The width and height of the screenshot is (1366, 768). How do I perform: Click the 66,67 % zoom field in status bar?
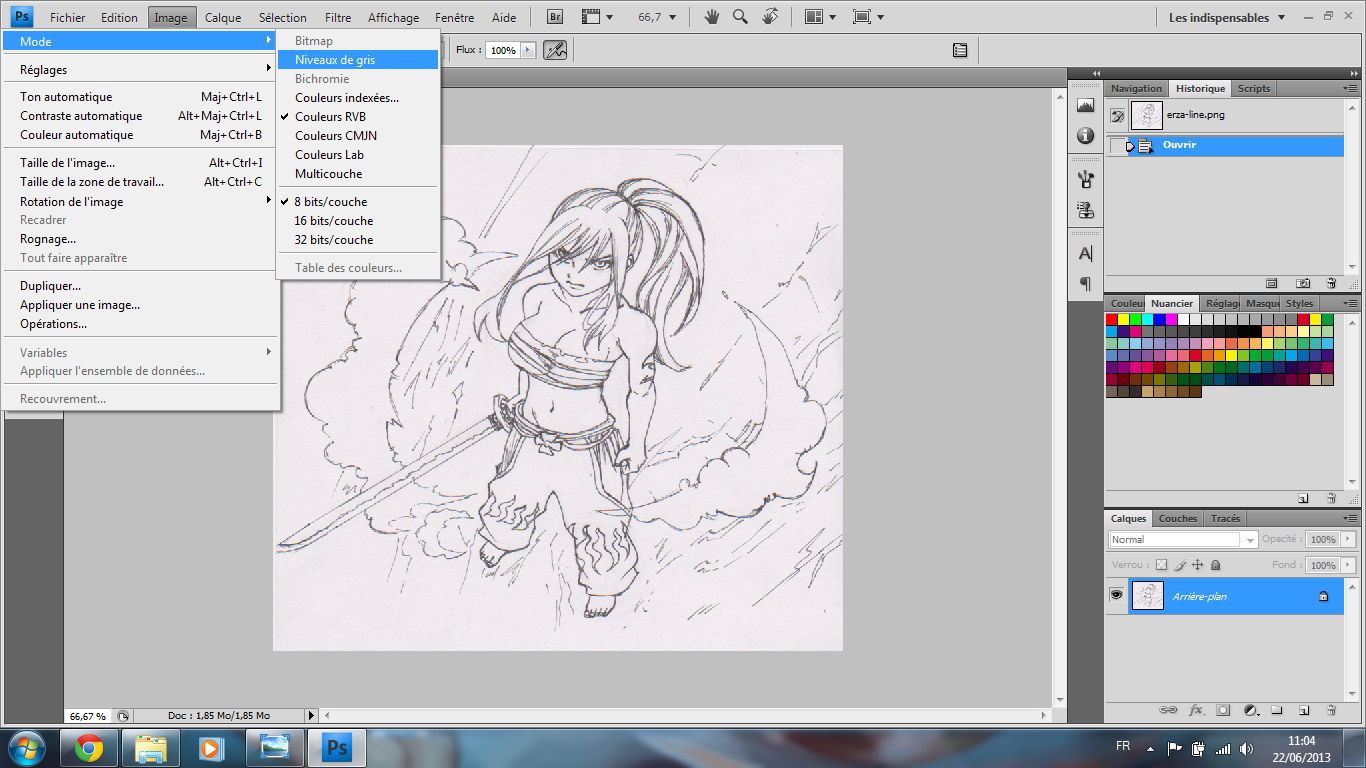[x=88, y=716]
